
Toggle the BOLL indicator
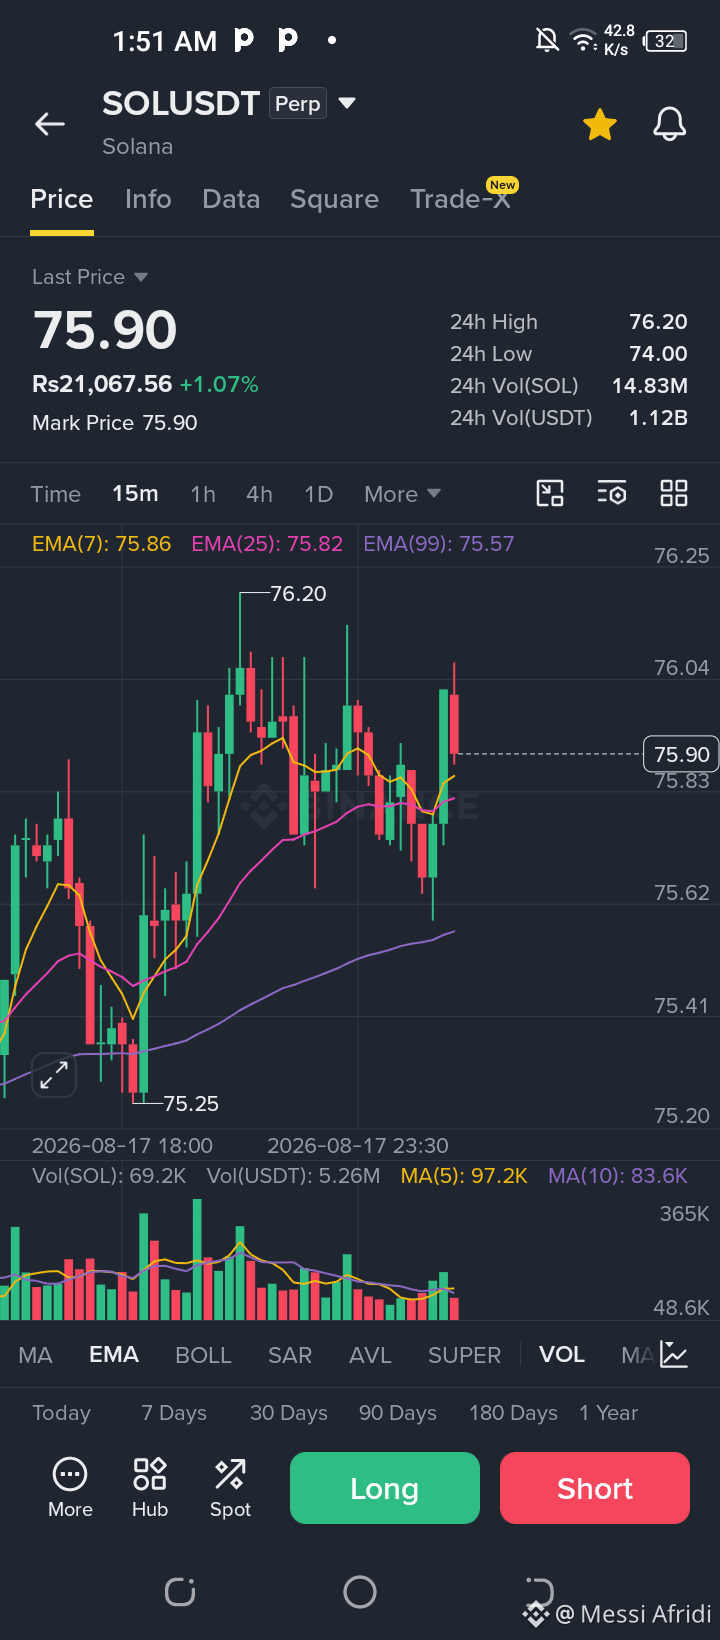(203, 1355)
